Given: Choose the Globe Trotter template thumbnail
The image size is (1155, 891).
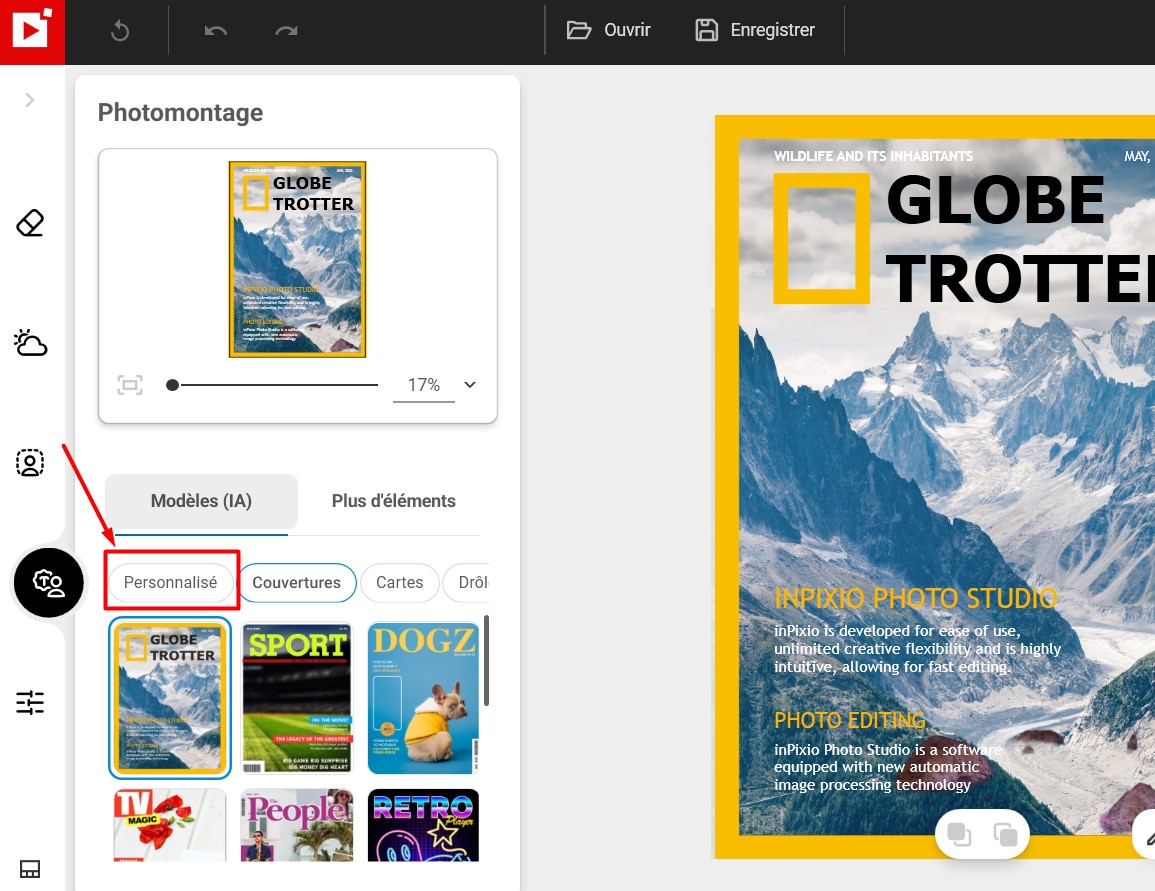Looking at the screenshot, I should click(170, 697).
